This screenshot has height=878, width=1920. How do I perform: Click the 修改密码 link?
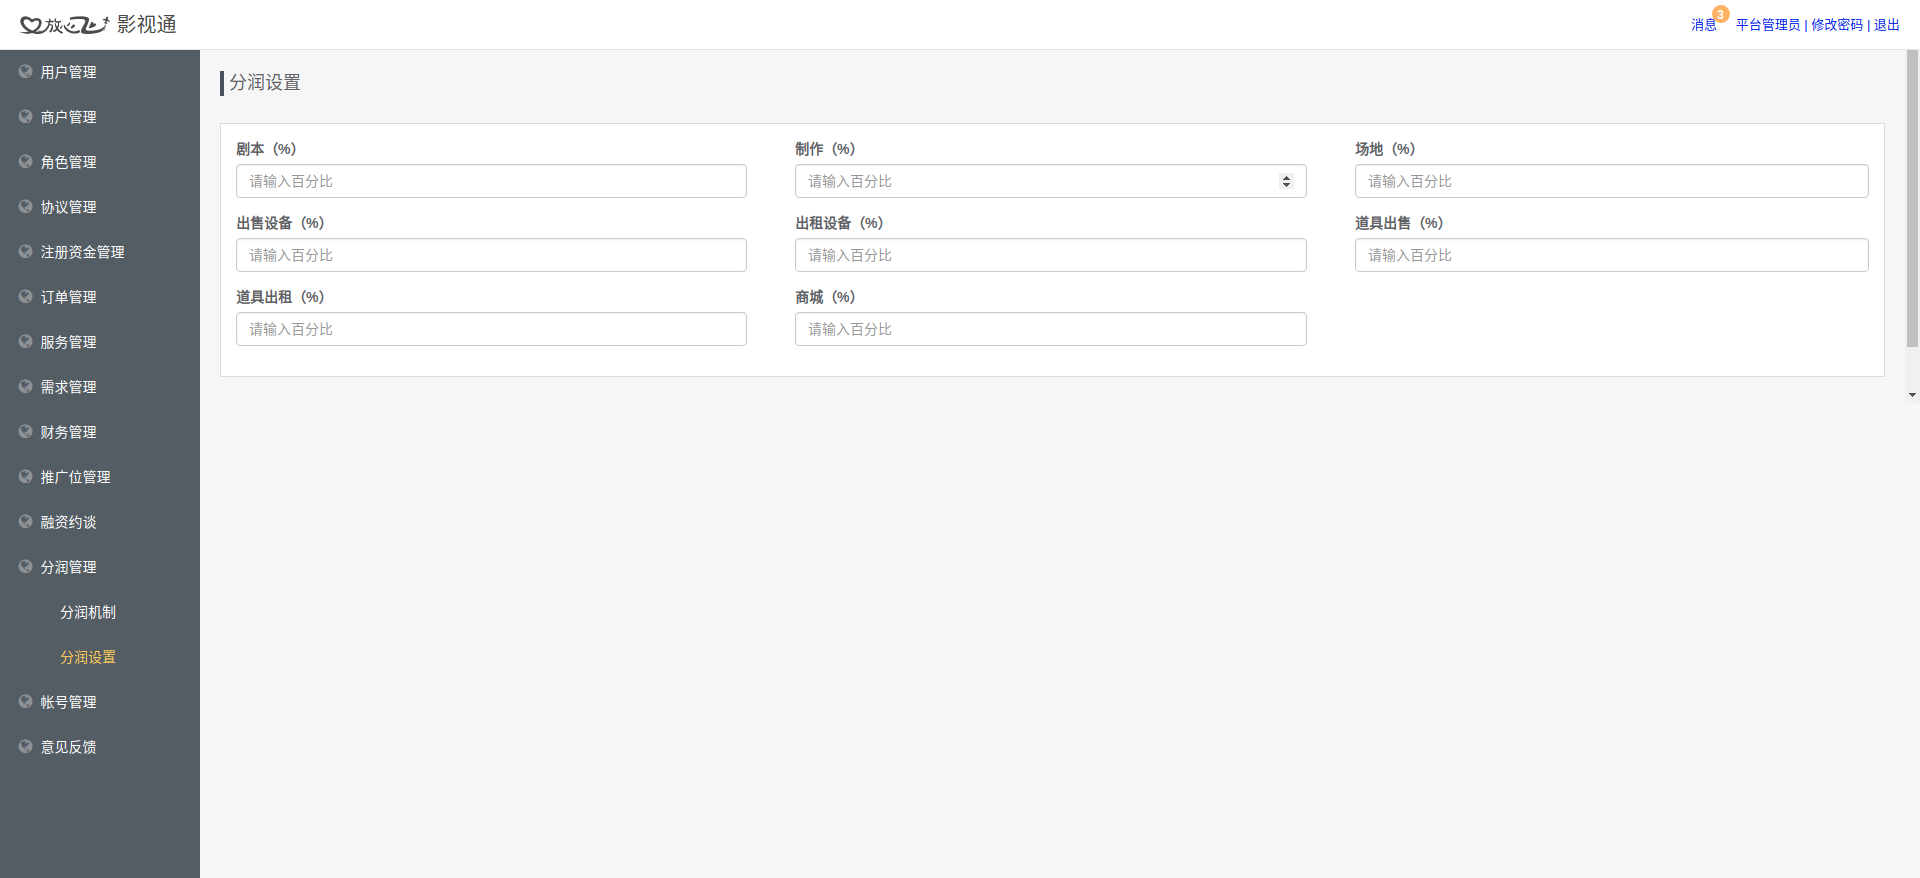click(x=1837, y=25)
